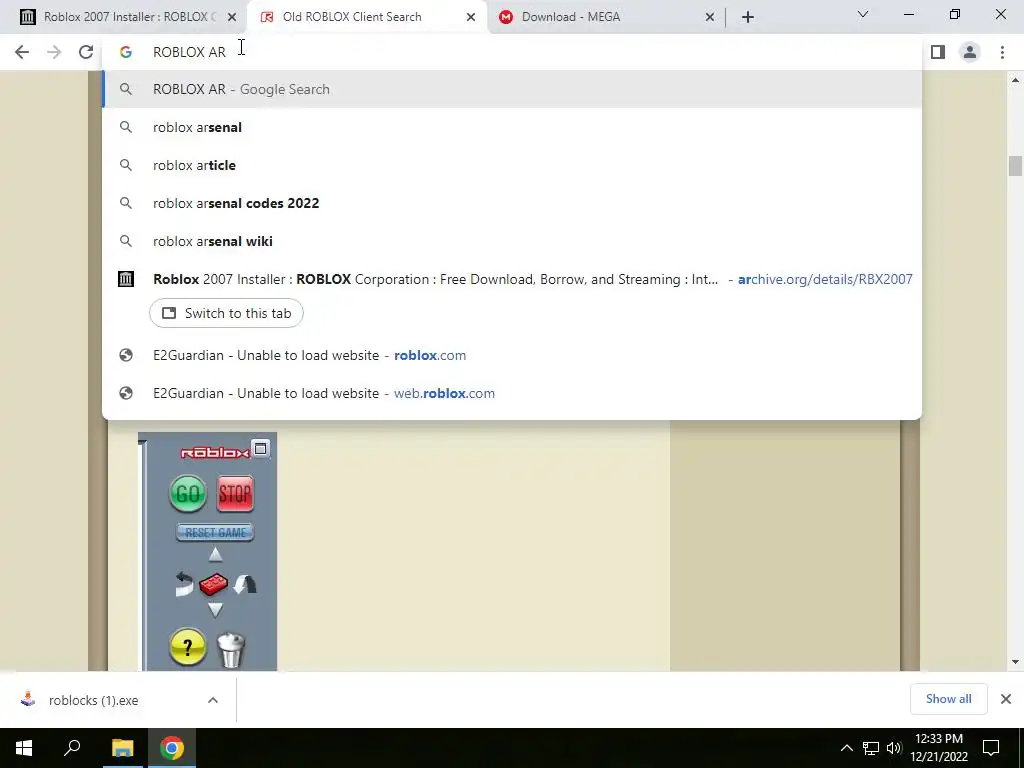The image size is (1024, 768).
Task: Open Chrome's three-dot menu
Action: (1002, 52)
